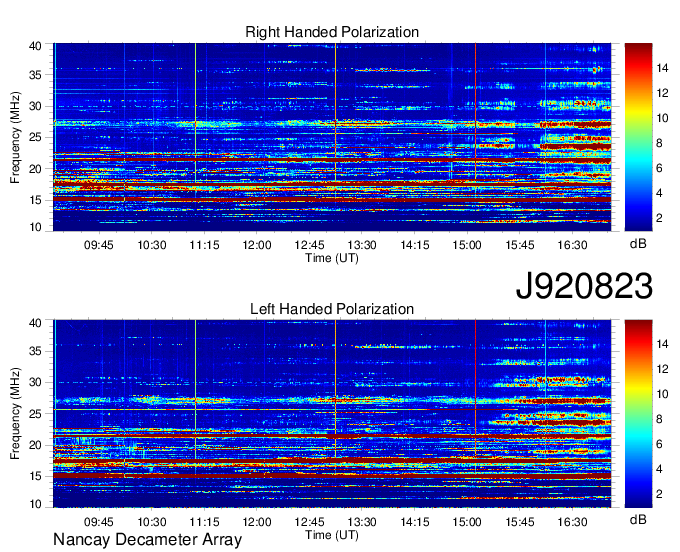This screenshot has height=552, width=680.
Task: Click 15 on Left Handed frequency axis
Action: coord(35,477)
